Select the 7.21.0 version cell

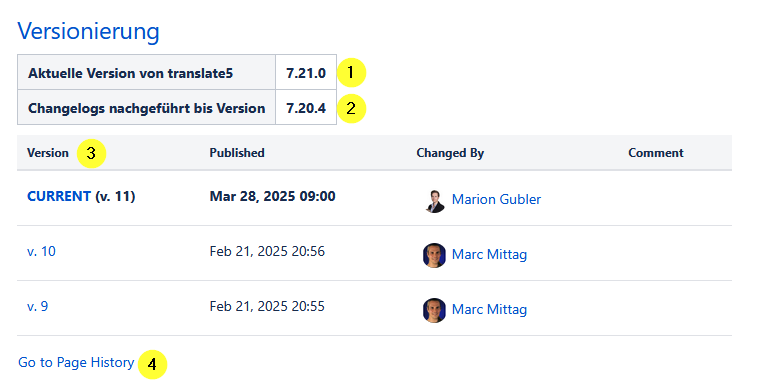coord(306,72)
